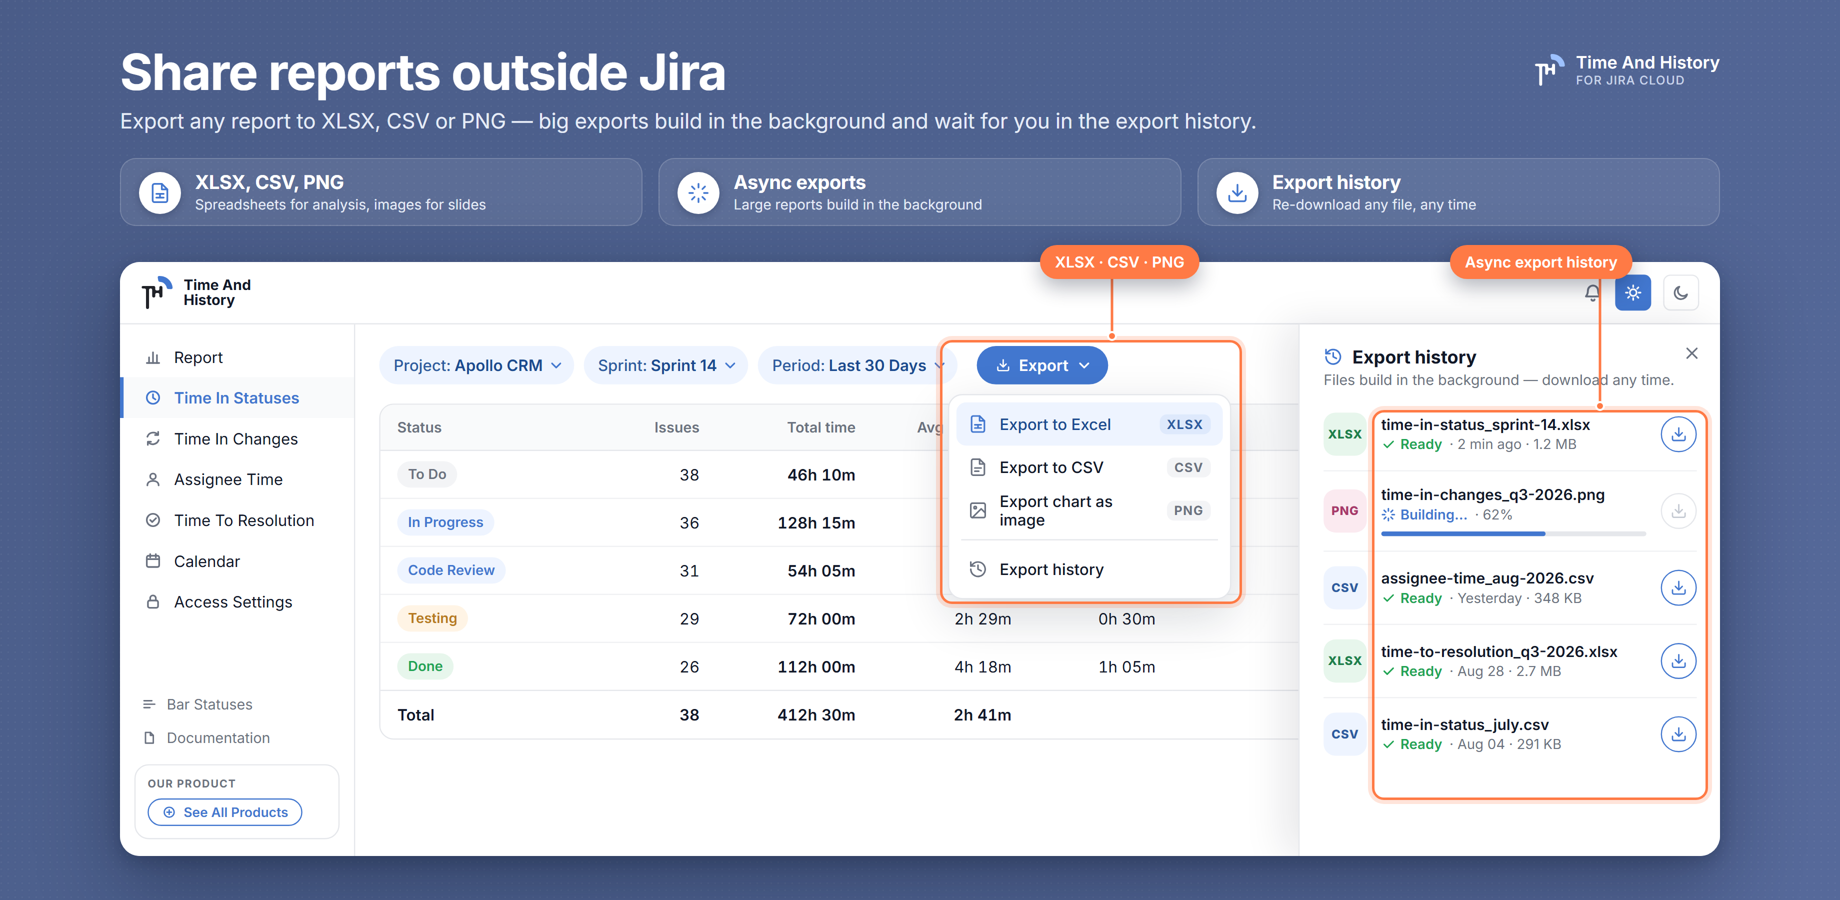
Task: Open Assignee Time in sidebar
Action: [x=238, y=480]
